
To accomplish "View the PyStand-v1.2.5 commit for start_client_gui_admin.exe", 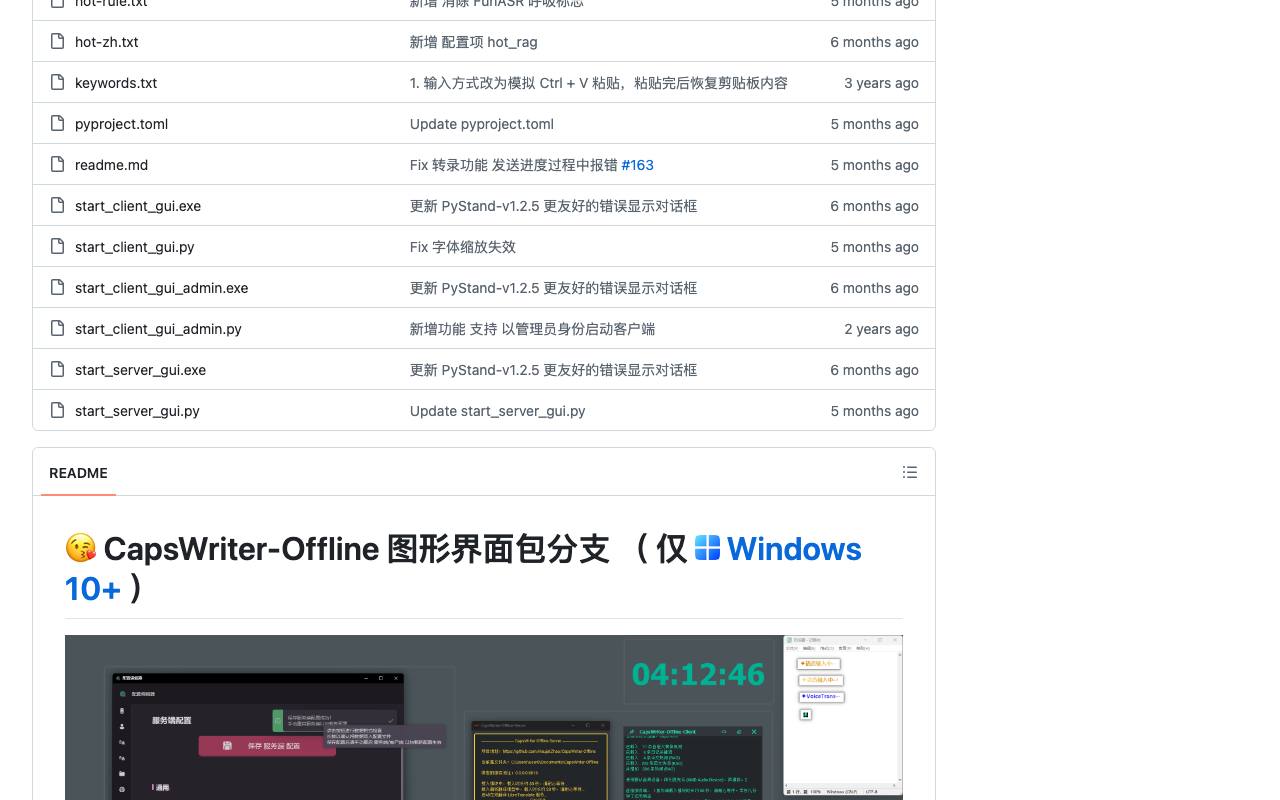I will click(553, 288).
